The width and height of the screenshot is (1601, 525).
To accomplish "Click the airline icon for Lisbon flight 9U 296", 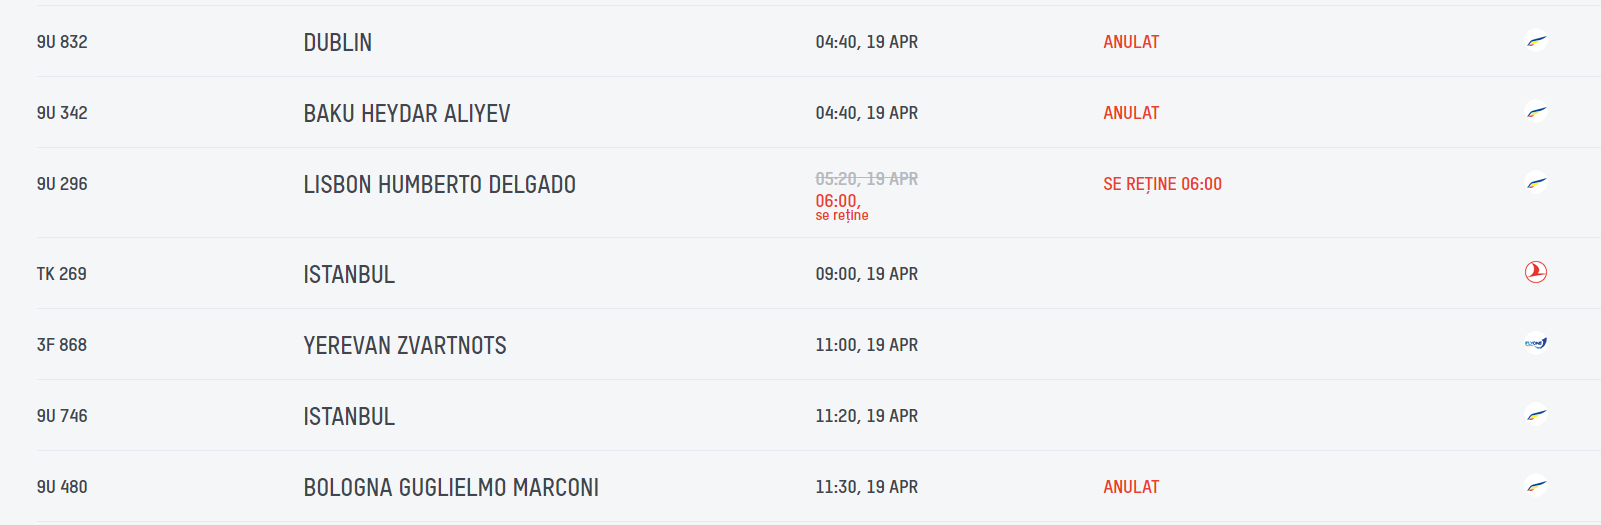I will click(x=1536, y=184).
